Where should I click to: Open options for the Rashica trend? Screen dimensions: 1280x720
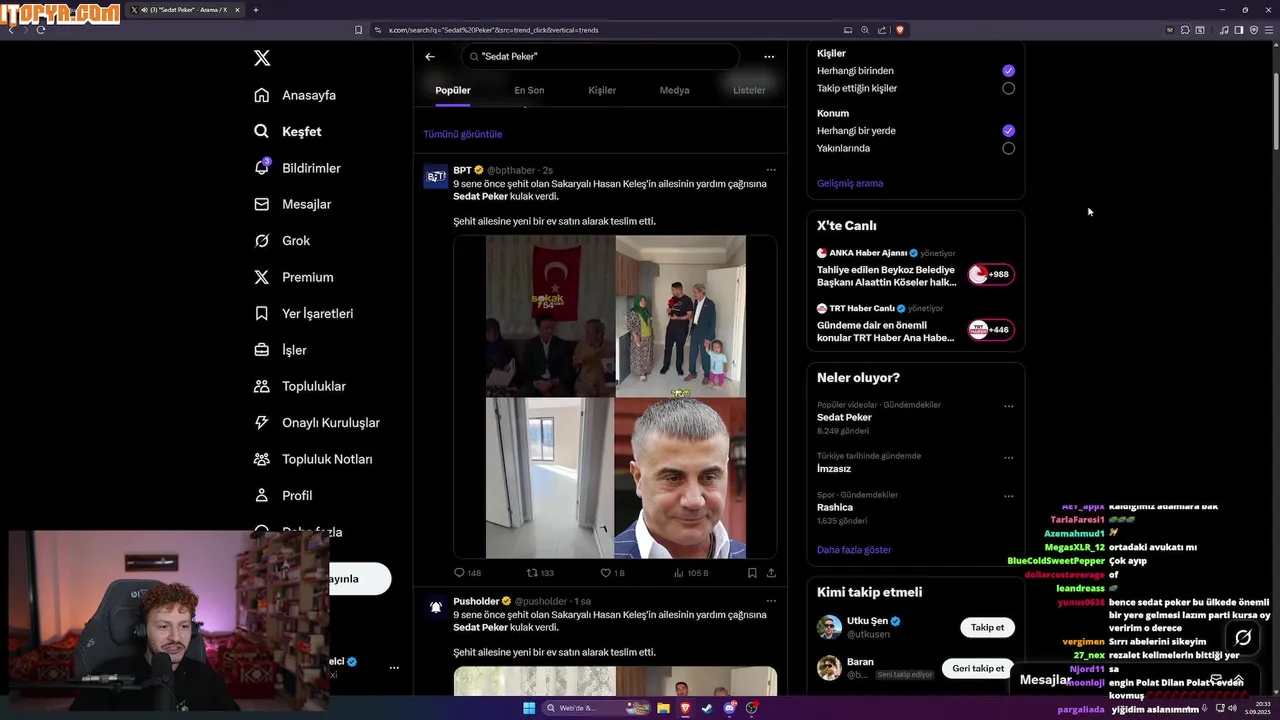(x=1008, y=496)
